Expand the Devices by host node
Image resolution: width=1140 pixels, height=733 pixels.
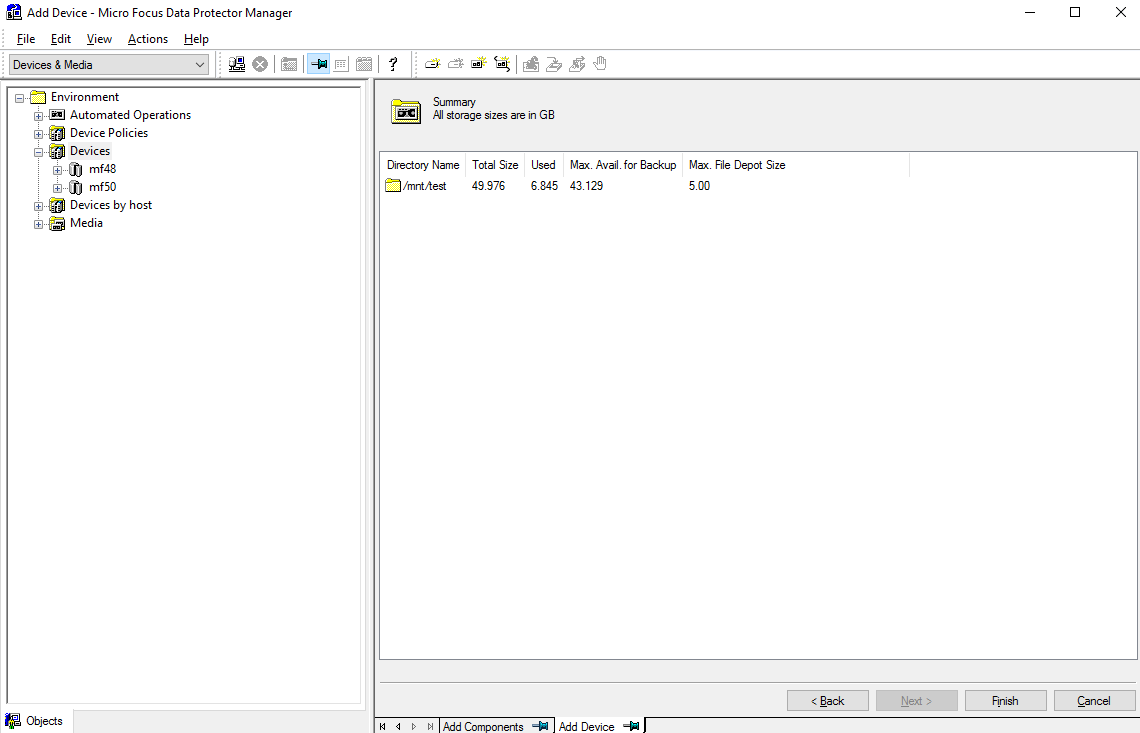(x=39, y=206)
